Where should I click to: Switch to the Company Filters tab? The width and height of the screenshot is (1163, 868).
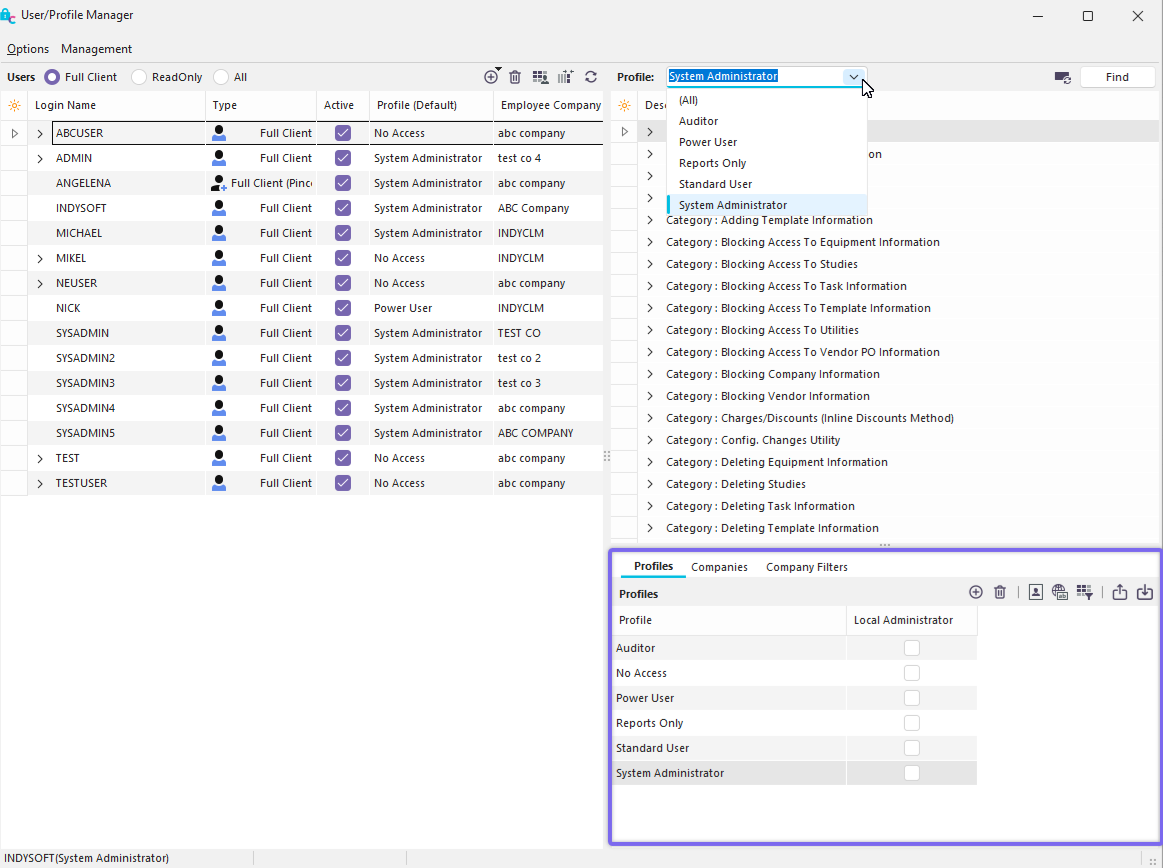(806, 567)
